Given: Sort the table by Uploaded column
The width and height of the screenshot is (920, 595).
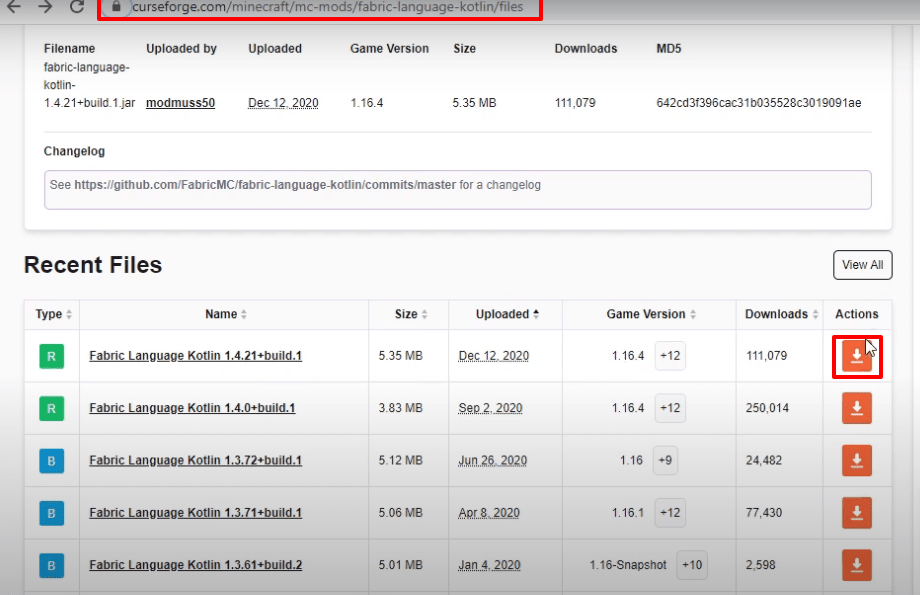Looking at the screenshot, I should coord(507,314).
